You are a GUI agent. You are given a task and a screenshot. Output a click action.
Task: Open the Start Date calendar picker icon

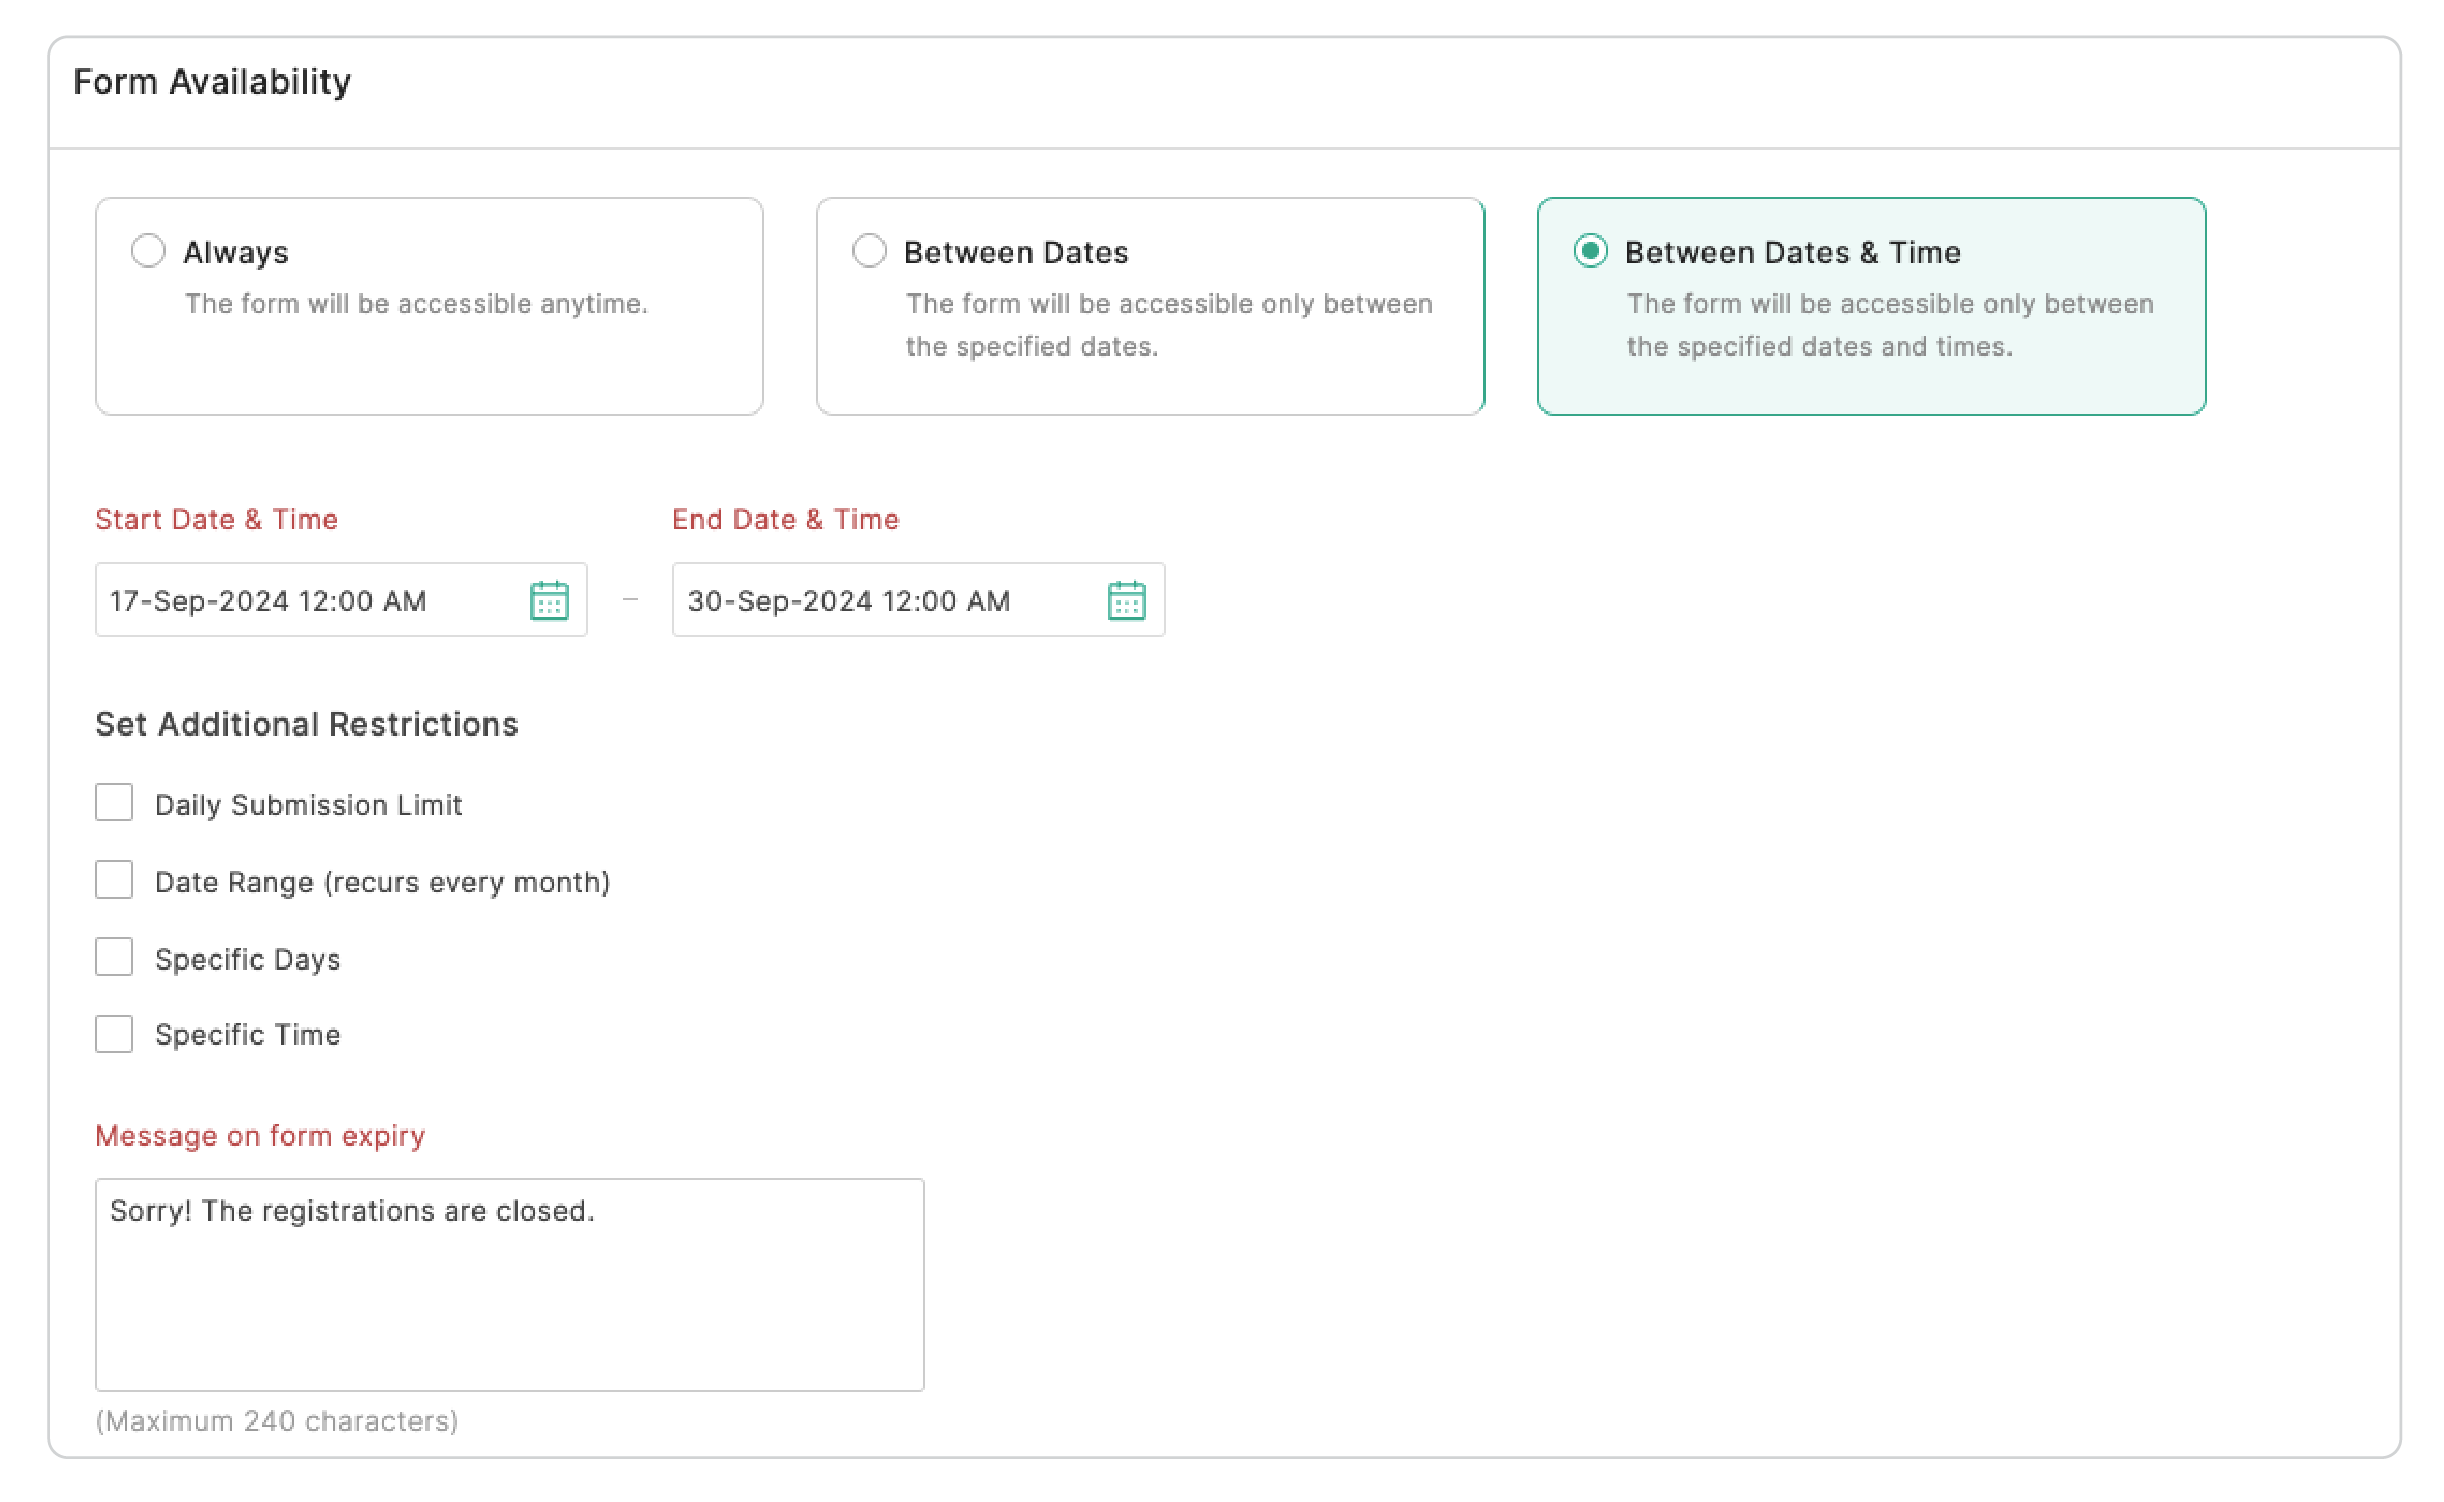coord(549,601)
